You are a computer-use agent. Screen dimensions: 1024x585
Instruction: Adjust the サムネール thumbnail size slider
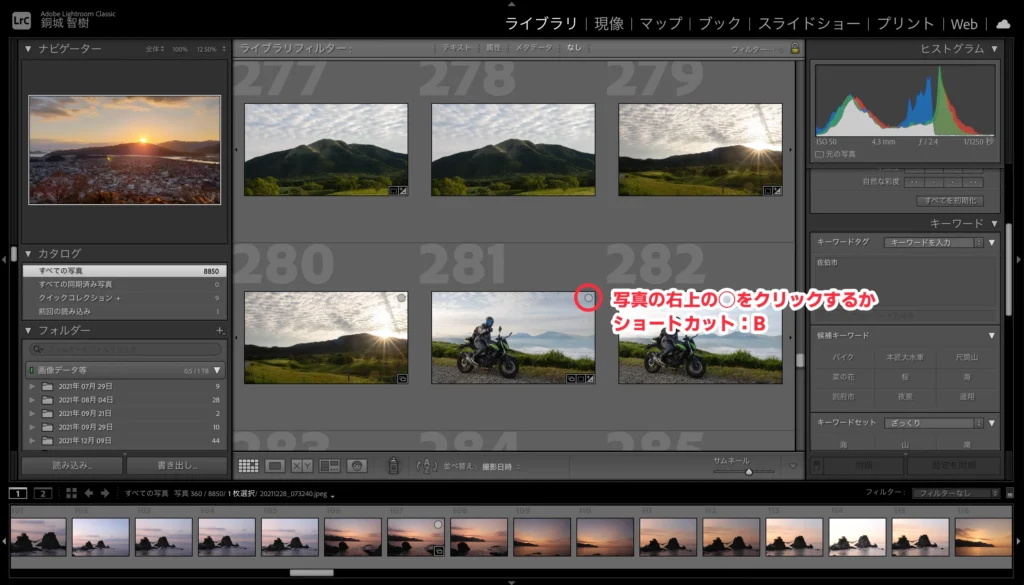pos(747,471)
